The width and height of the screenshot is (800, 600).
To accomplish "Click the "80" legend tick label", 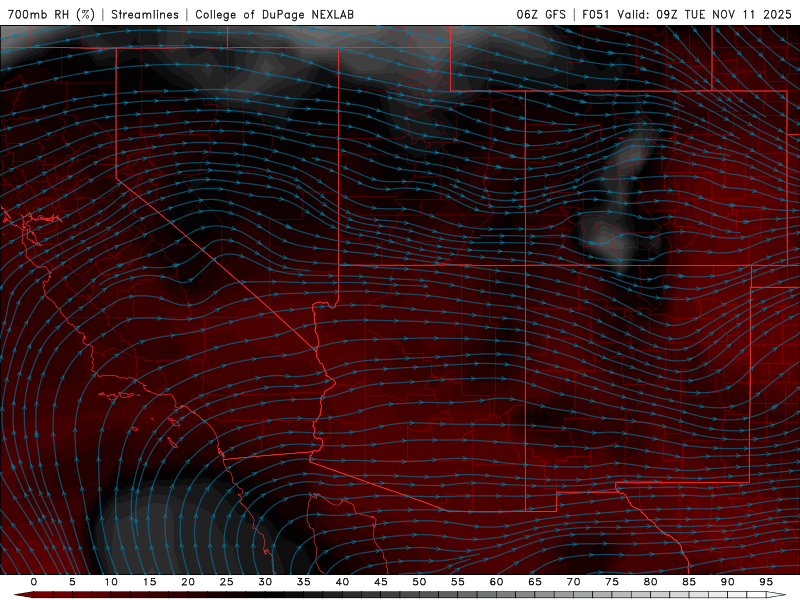I will click(x=650, y=582).
